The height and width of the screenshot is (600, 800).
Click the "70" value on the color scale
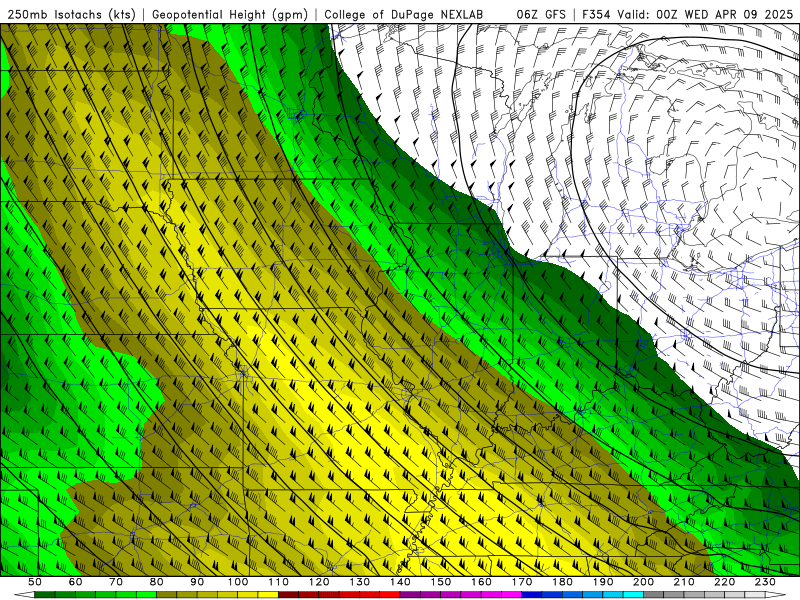tap(116, 582)
